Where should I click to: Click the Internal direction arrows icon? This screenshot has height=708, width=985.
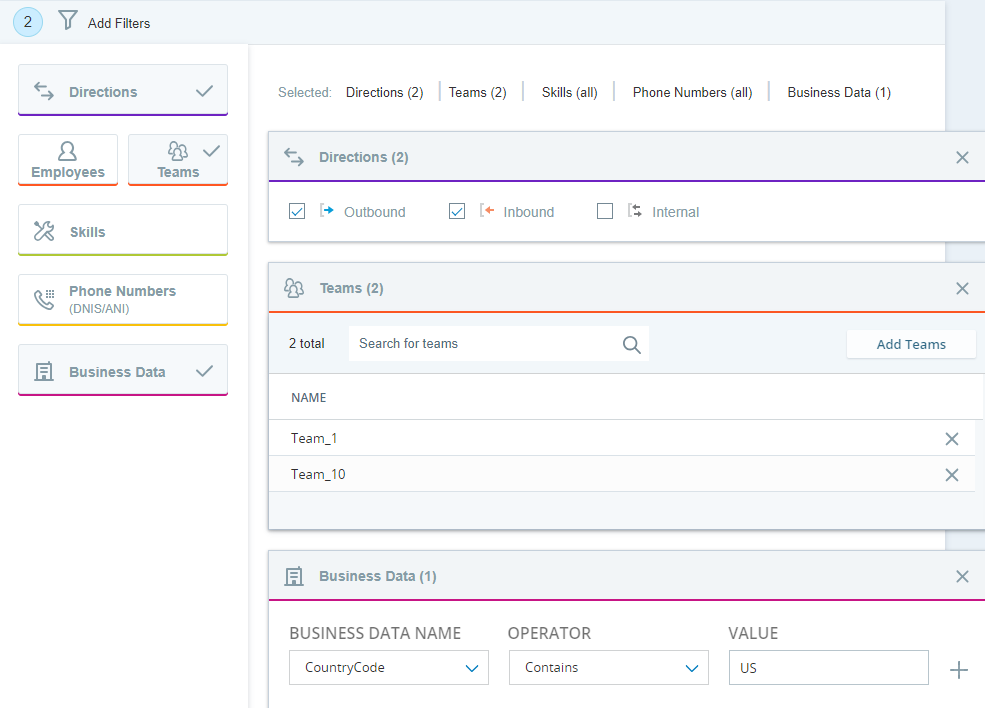click(x=634, y=210)
